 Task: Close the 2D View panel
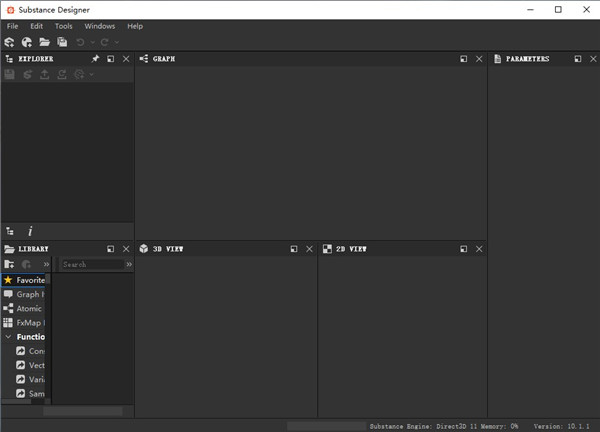tap(479, 248)
